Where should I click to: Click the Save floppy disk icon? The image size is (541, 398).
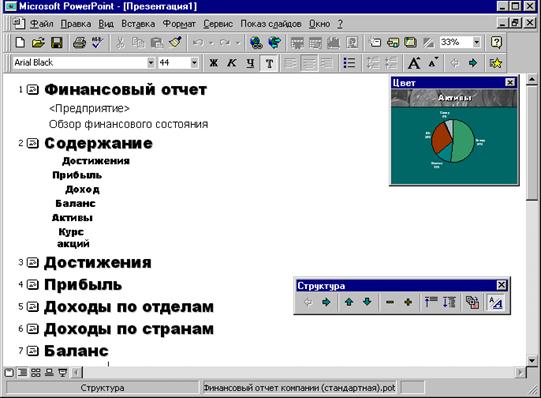pos(57,43)
